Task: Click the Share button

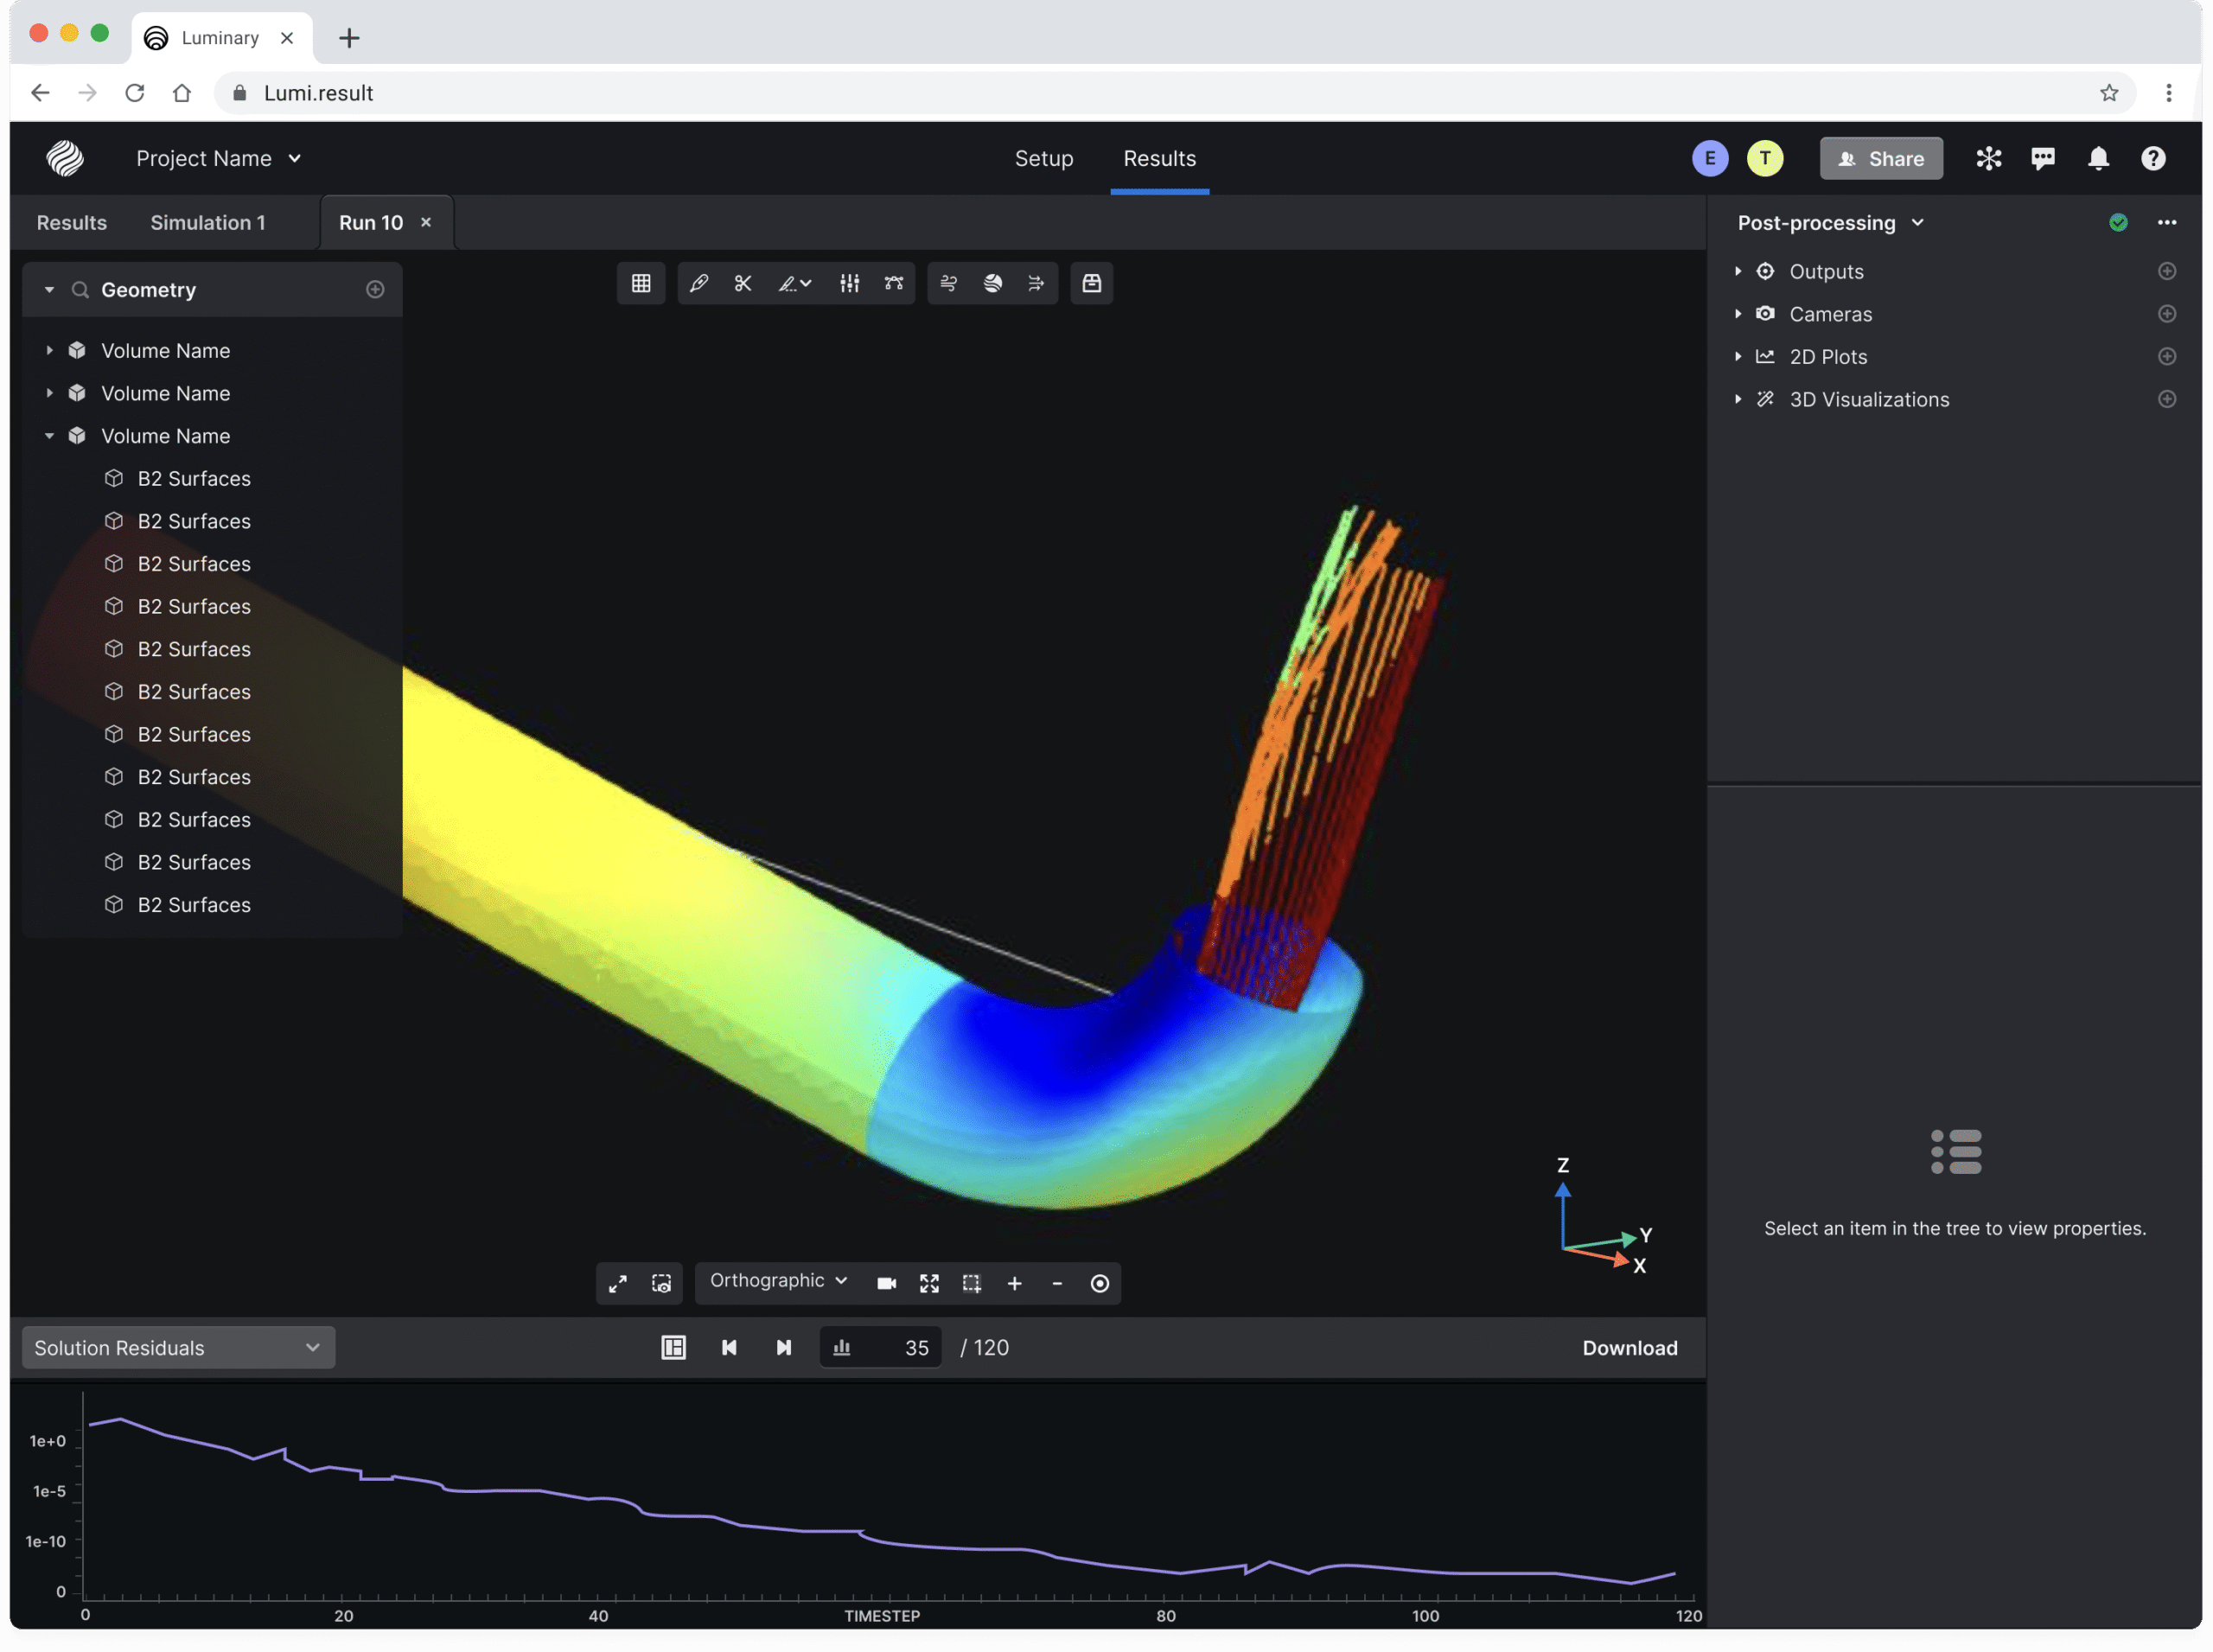Action: pos(1880,158)
